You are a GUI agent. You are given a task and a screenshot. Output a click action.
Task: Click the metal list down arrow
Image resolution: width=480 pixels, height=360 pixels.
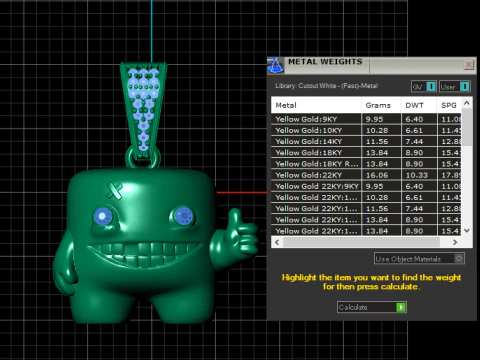[467, 230]
